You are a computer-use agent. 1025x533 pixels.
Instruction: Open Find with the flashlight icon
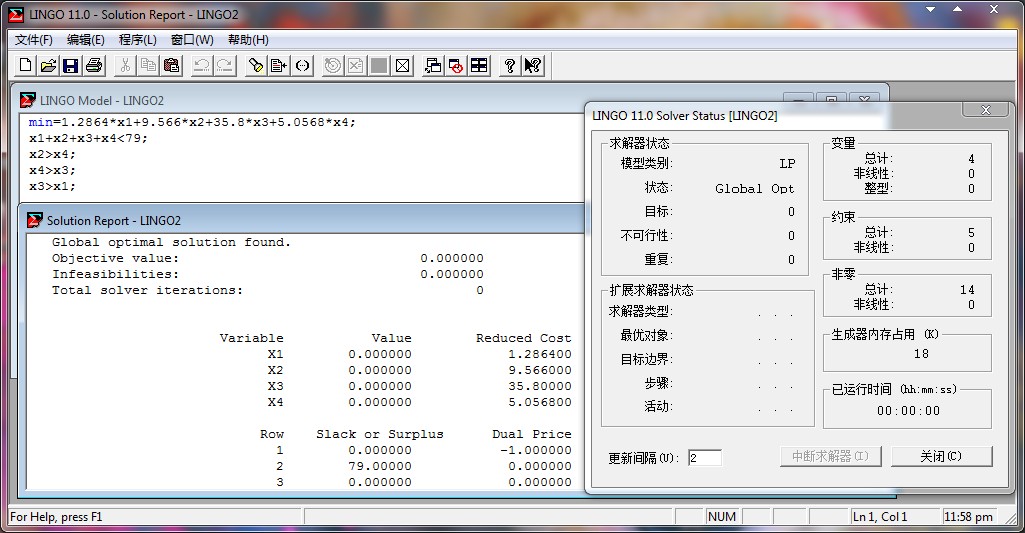pos(256,65)
